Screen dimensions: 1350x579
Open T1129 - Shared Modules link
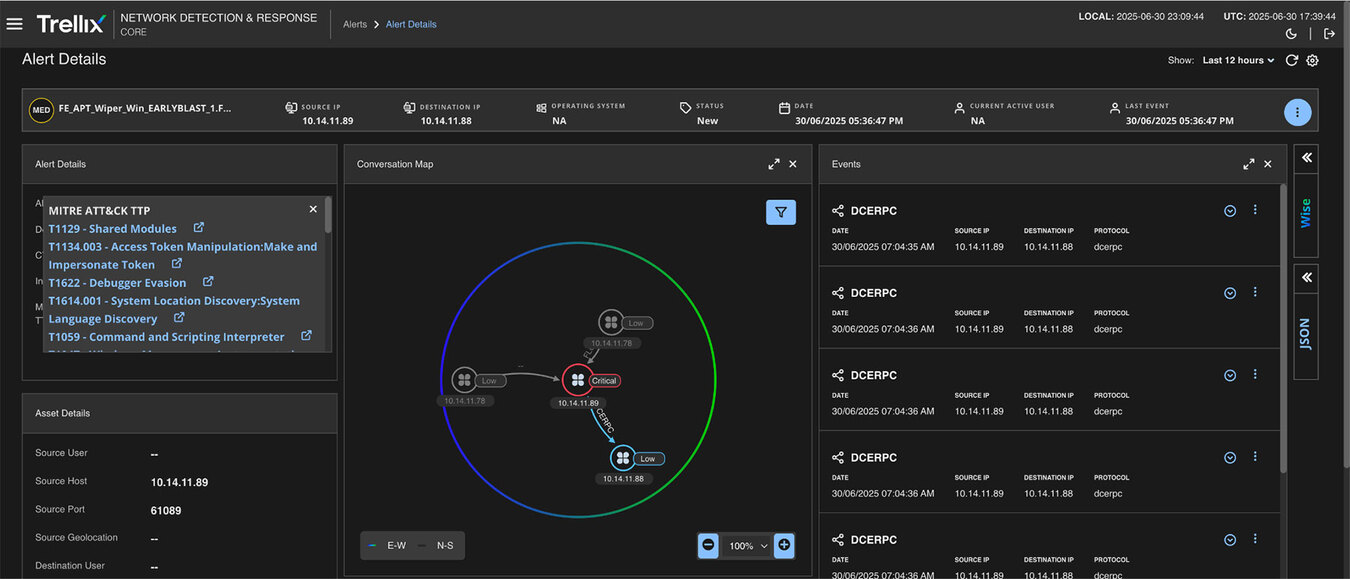pos(112,229)
